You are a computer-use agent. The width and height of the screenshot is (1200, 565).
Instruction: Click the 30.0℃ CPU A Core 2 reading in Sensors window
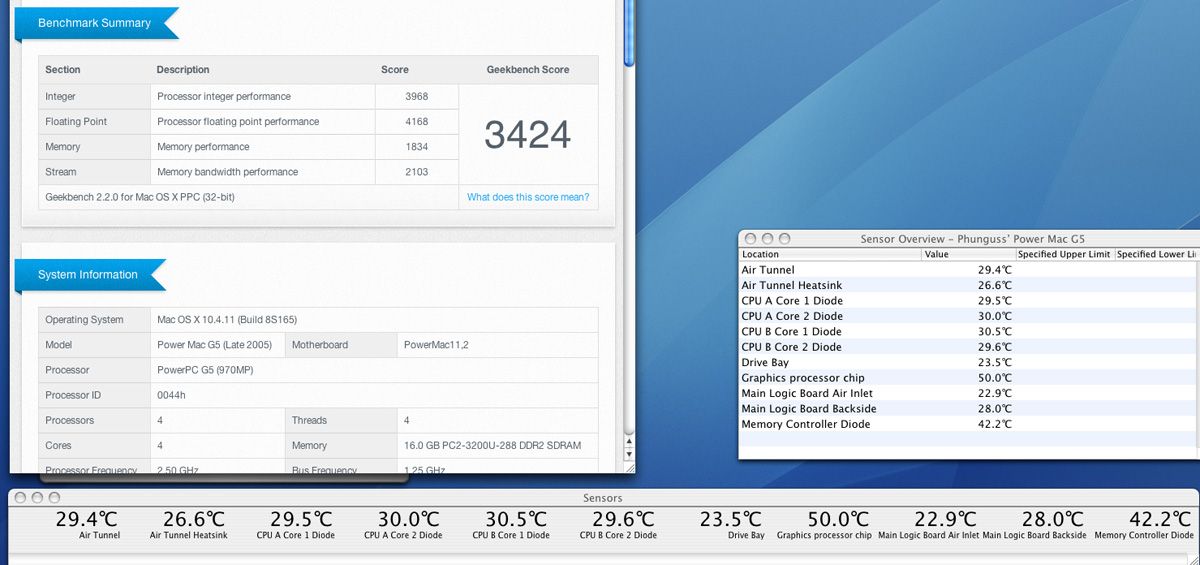click(408, 520)
